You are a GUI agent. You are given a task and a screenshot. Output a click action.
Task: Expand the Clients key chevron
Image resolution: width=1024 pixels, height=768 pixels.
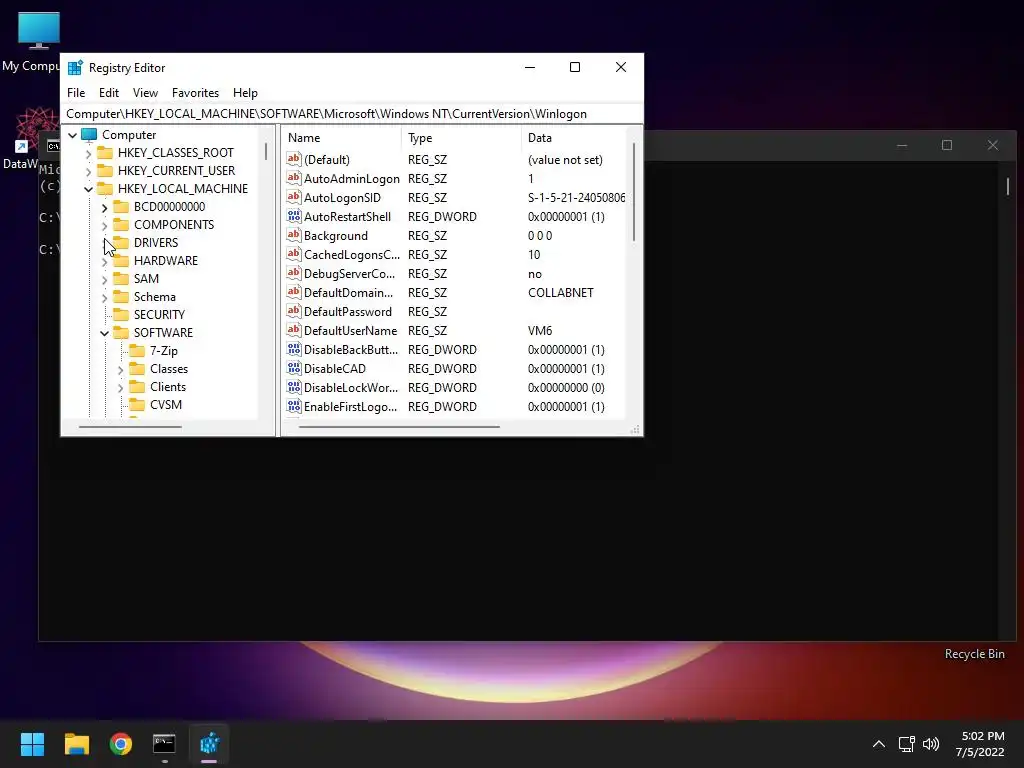pos(121,387)
